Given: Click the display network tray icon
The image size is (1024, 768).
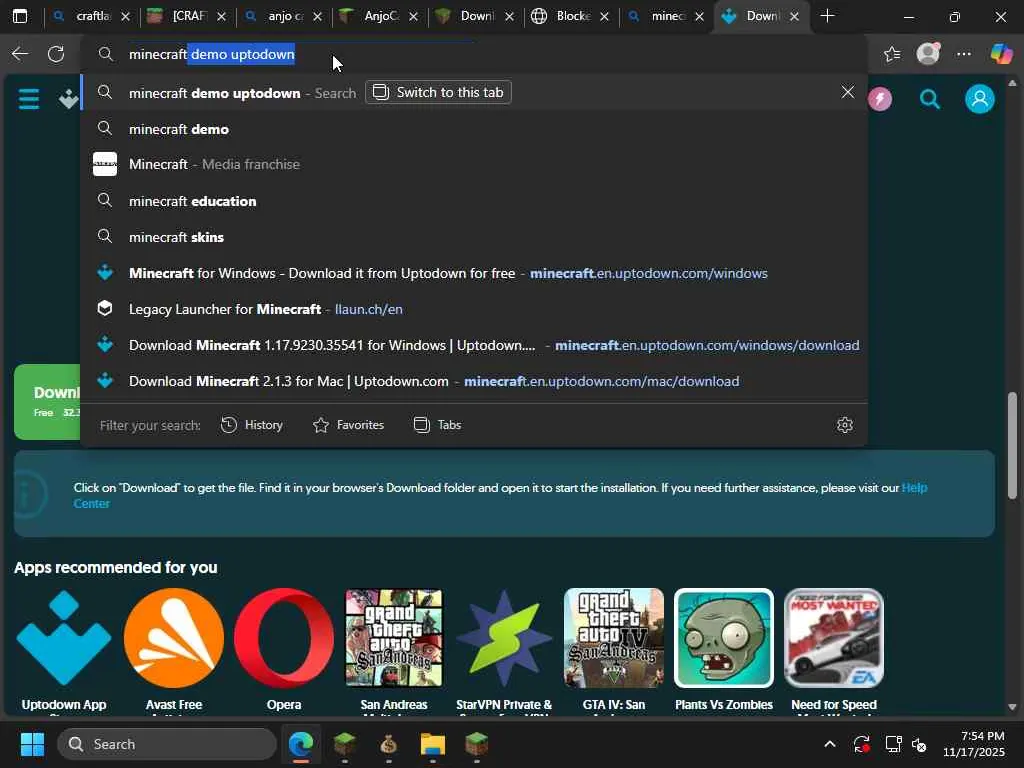Looking at the screenshot, I should point(893,744).
